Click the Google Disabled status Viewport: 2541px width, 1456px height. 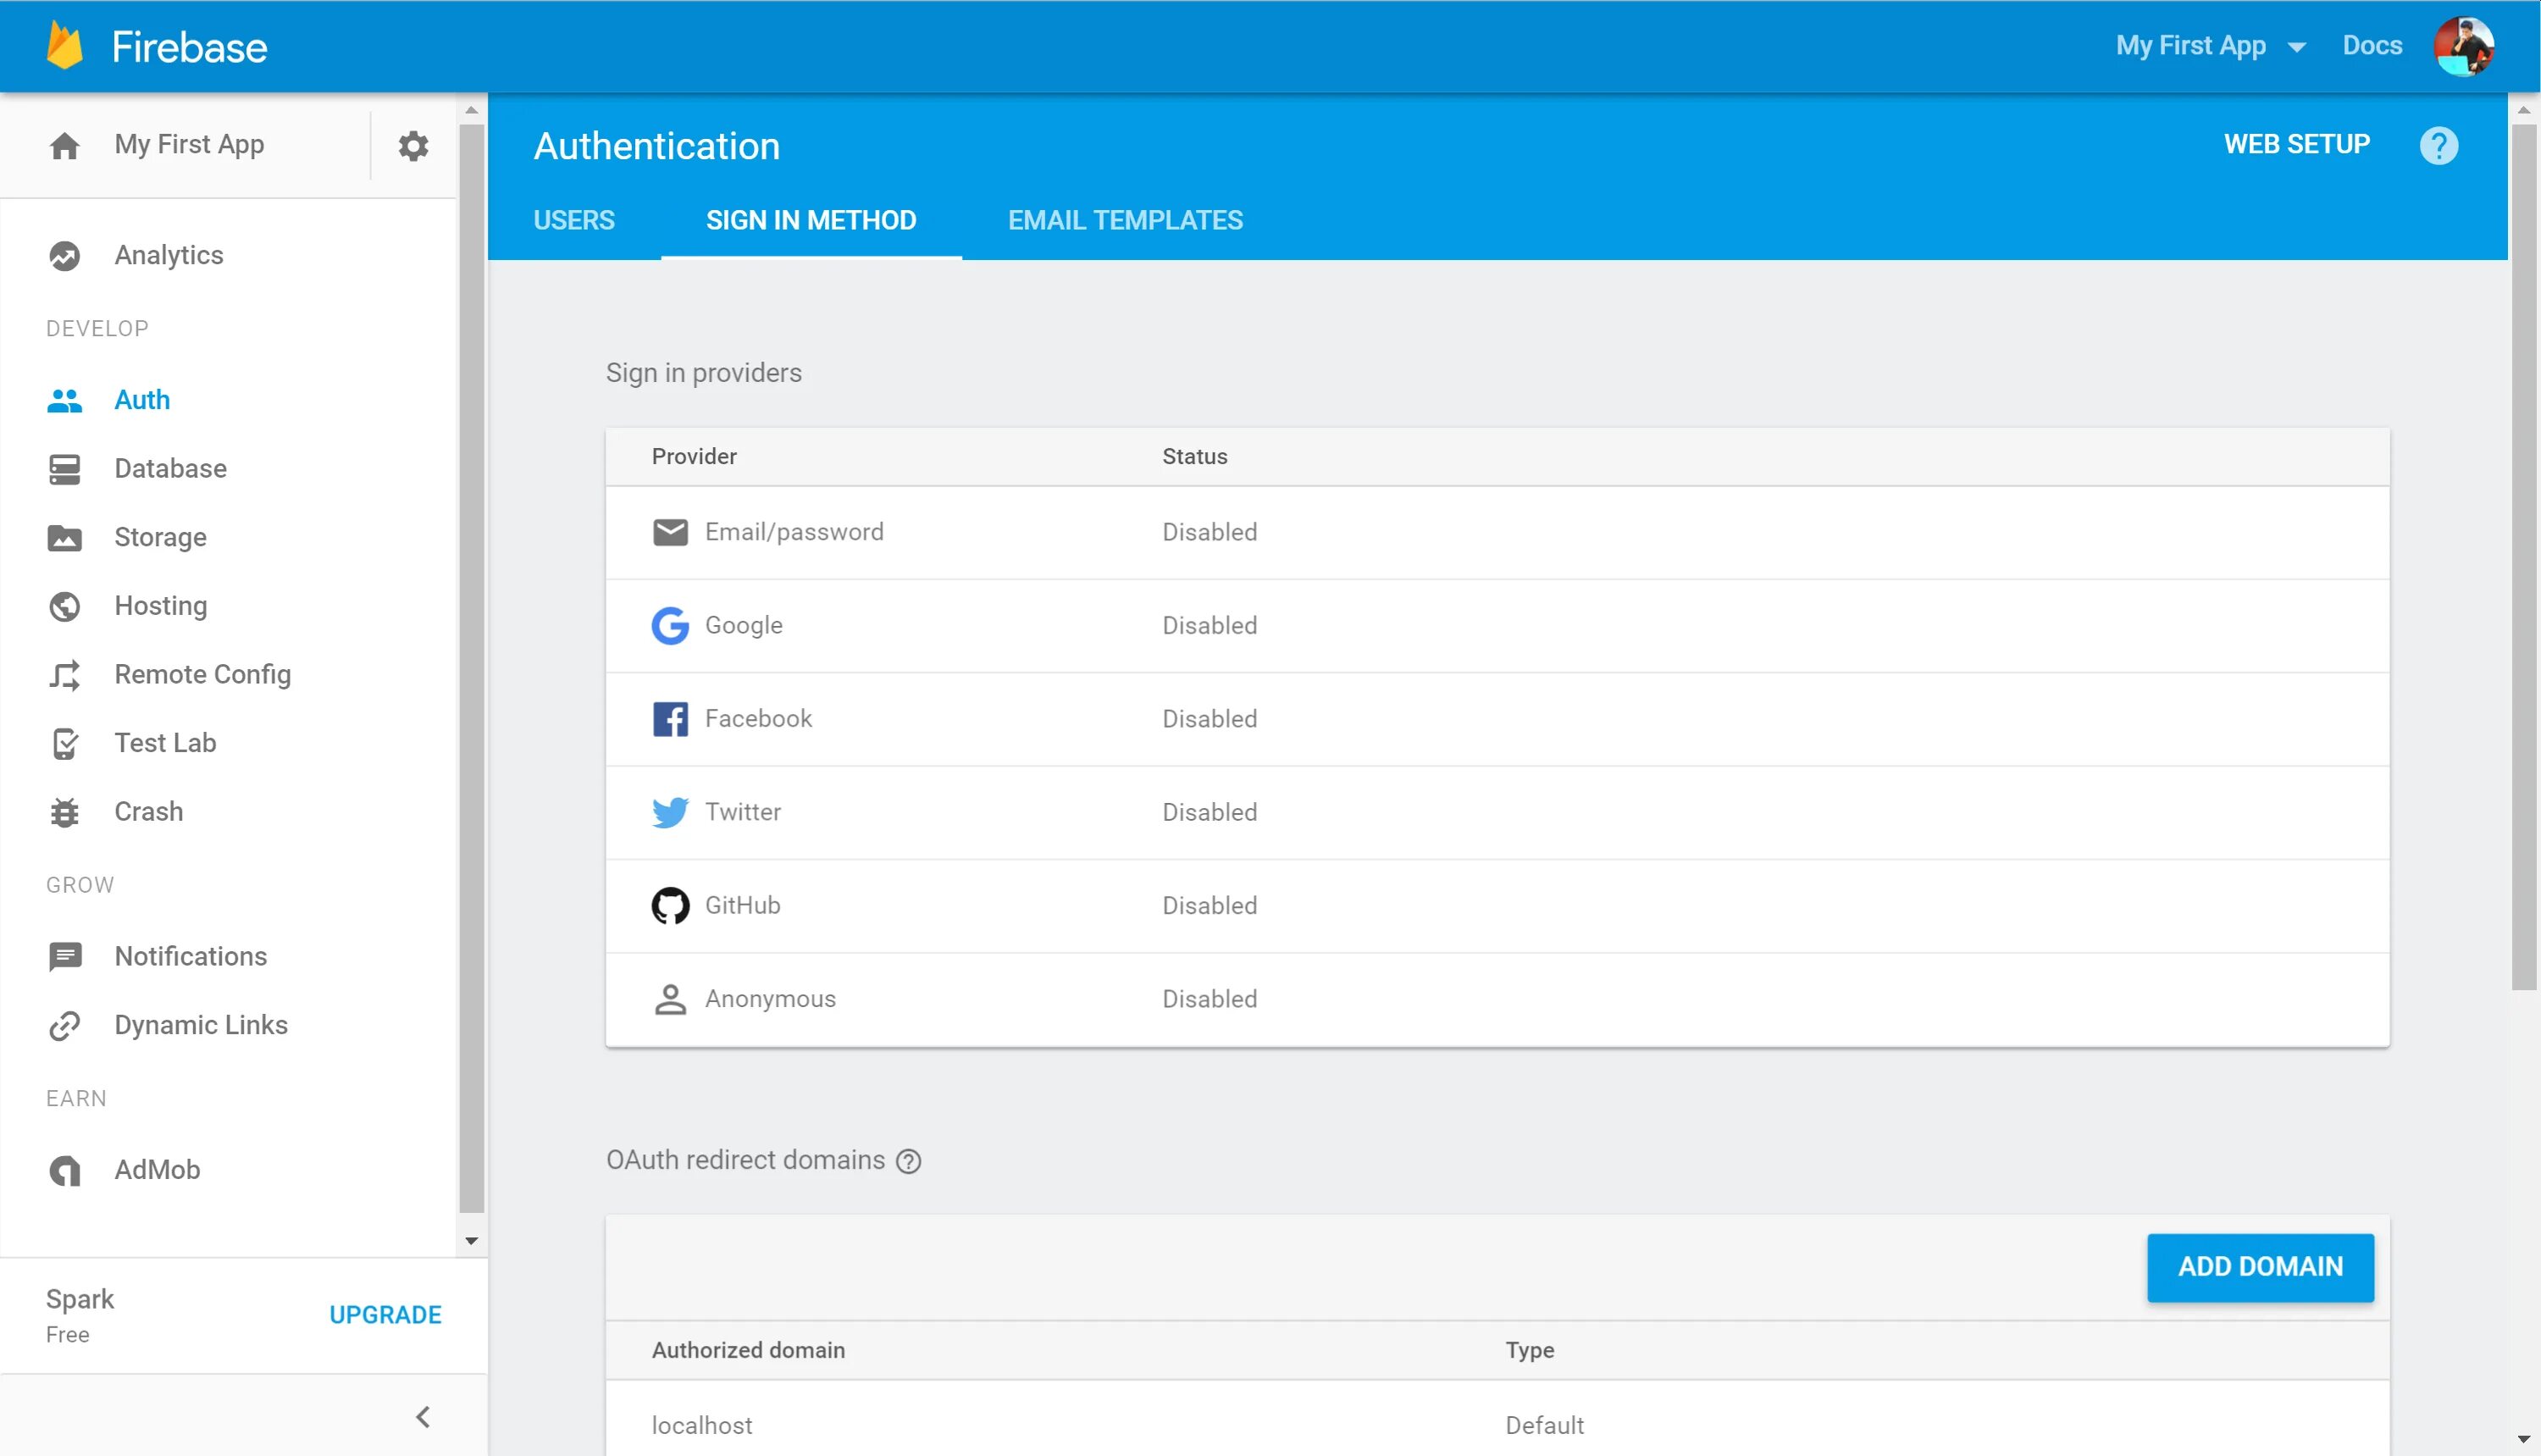1209,626
